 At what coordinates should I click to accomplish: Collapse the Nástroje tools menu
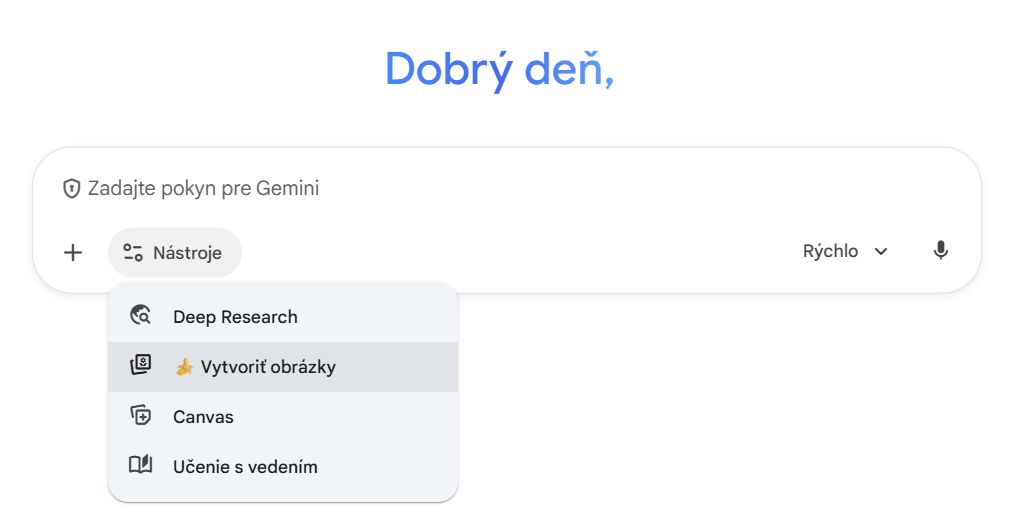pos(175,252)
